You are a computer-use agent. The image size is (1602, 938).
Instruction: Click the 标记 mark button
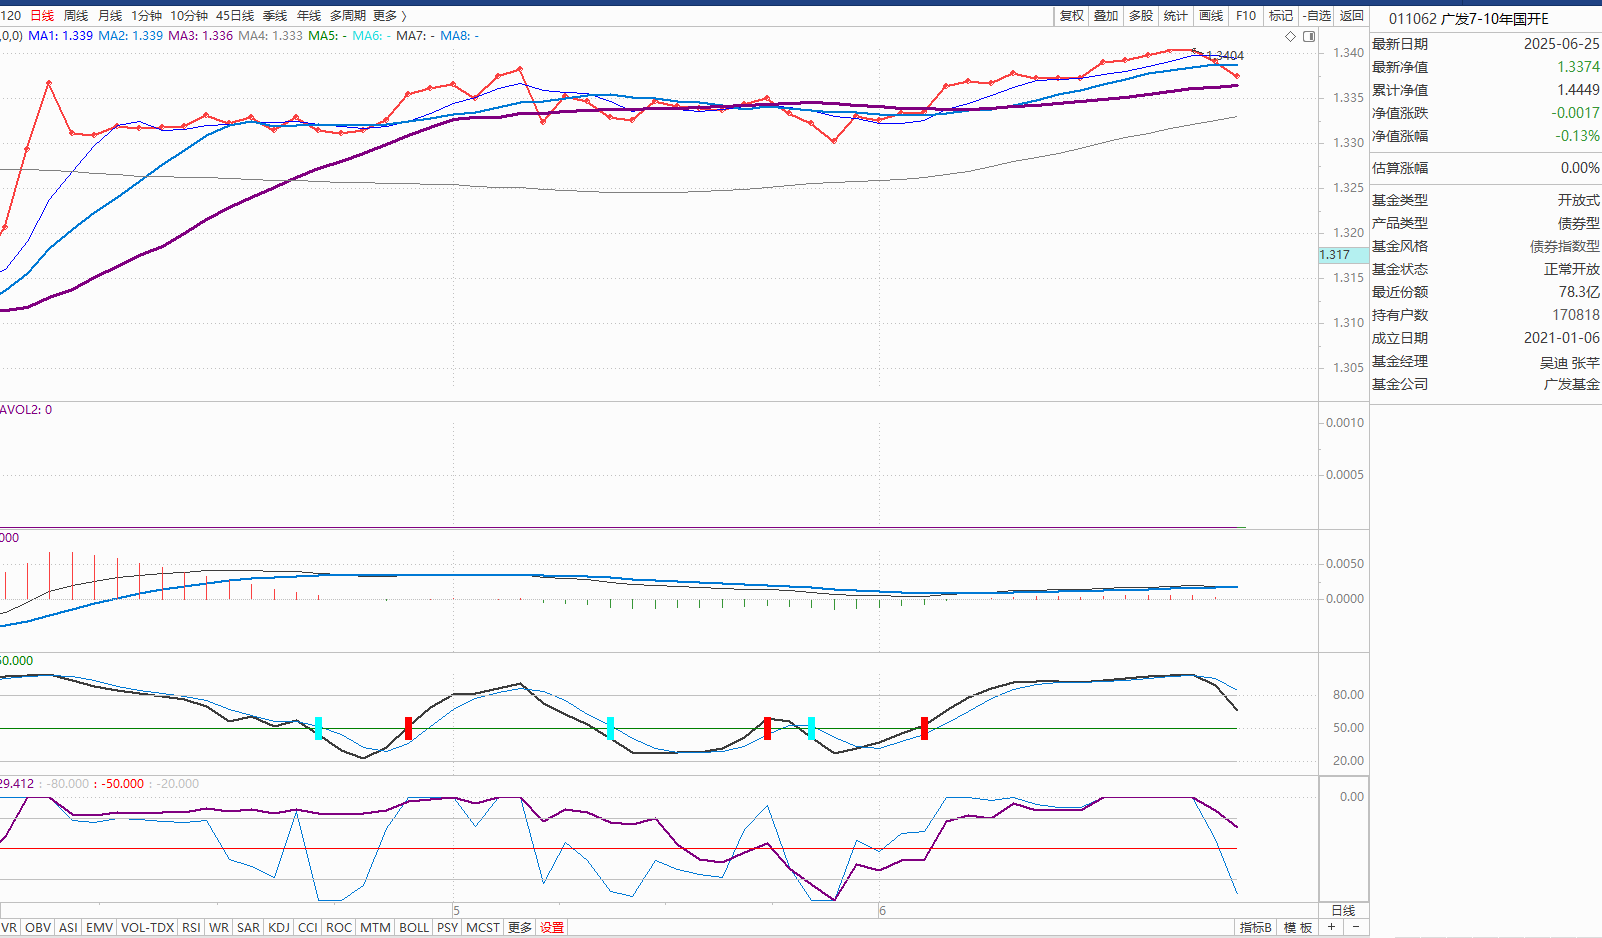[x=1281, y=16]
